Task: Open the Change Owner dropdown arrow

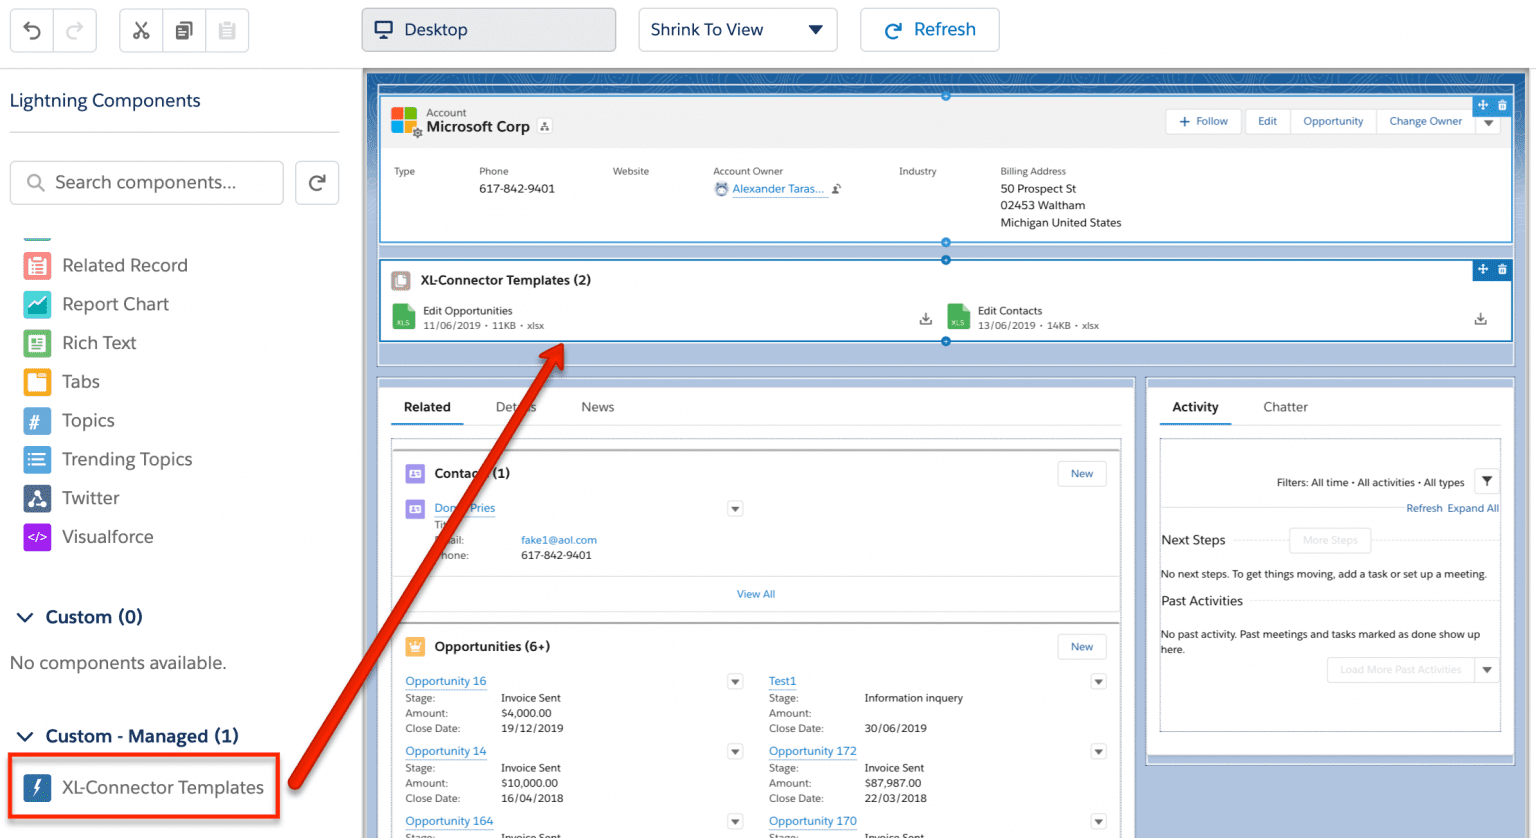Action: pos(1490,121)
